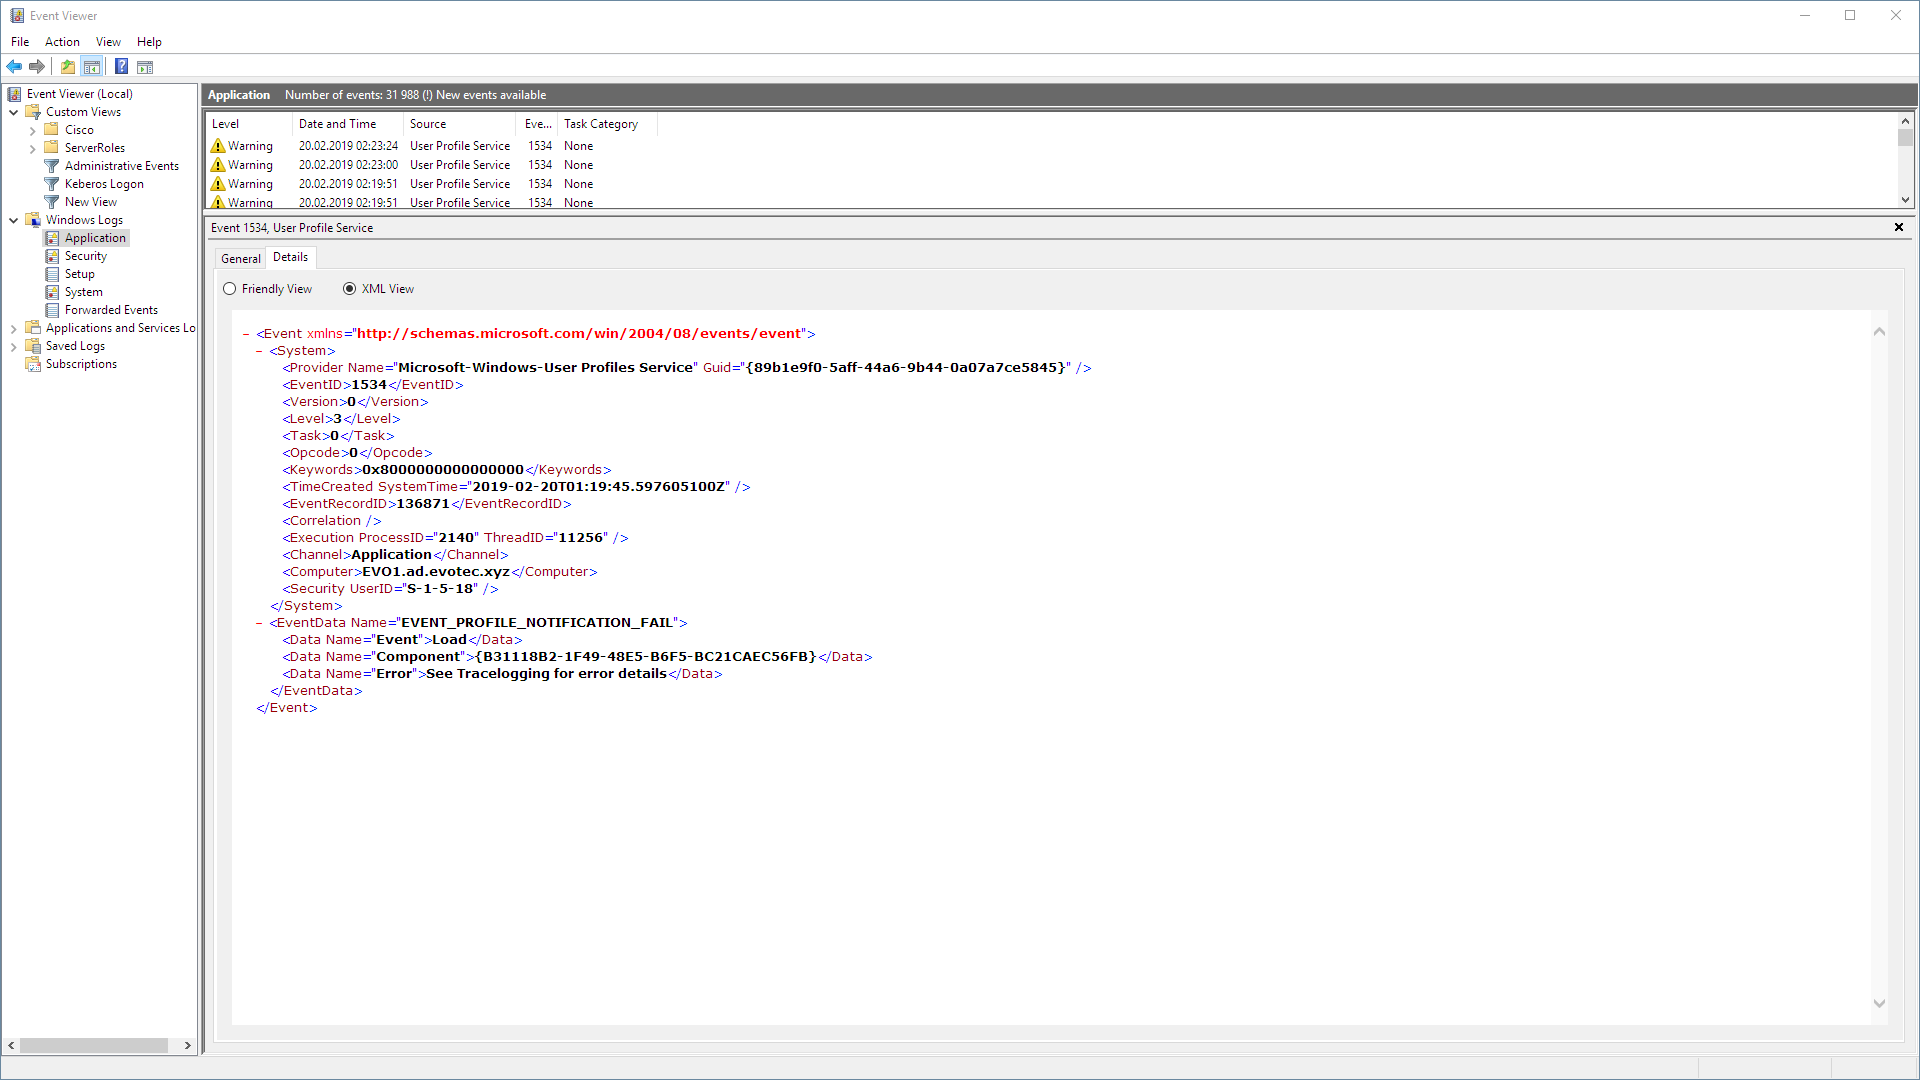Open a saved log via the toolbar icon
Viewport: 1920px width, 1080px height.
[x=67, y=66]
